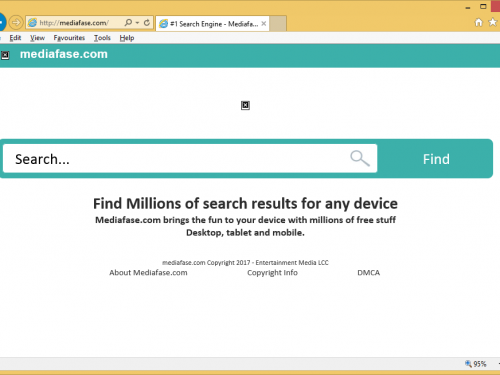Click the 95% zoom level control
Viewport: 500px width, 375px height.
(x=476, y=364)
